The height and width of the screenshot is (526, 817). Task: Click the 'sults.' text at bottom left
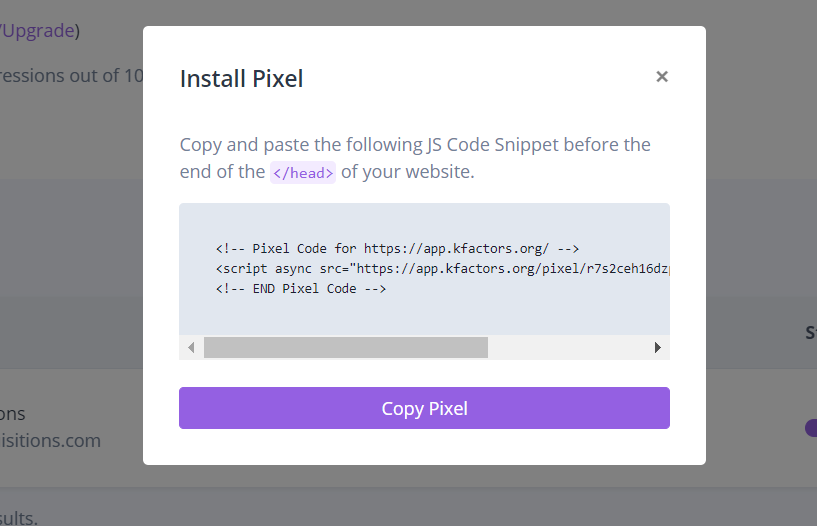click(19, 518)
